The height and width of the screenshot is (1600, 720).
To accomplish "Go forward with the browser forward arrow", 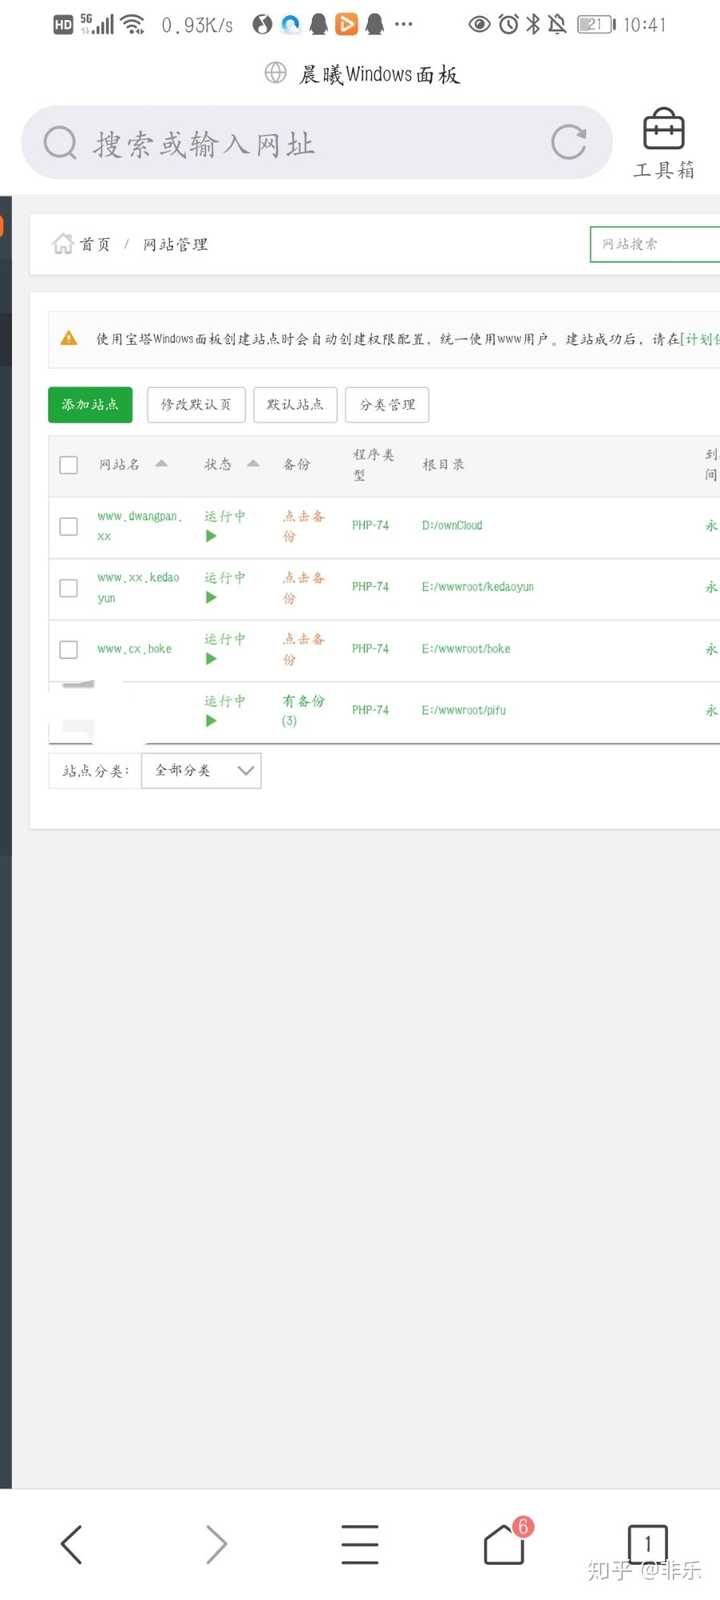I will [x=216, y=1544].
